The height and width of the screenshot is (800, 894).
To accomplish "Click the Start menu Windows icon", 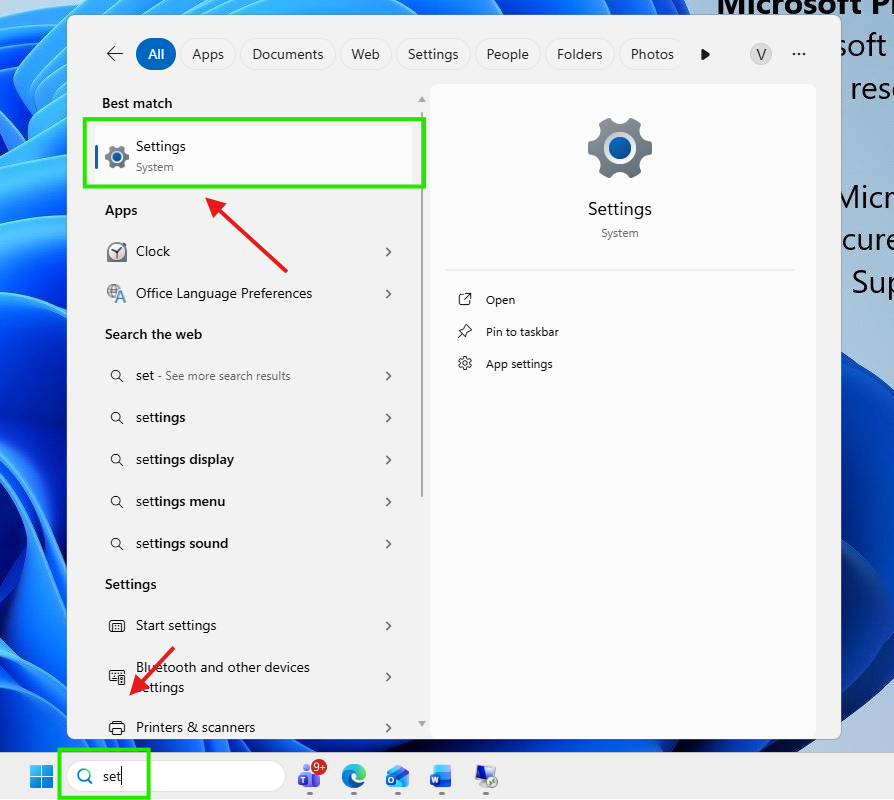I will pyautogui.click(x=40, y=776).
